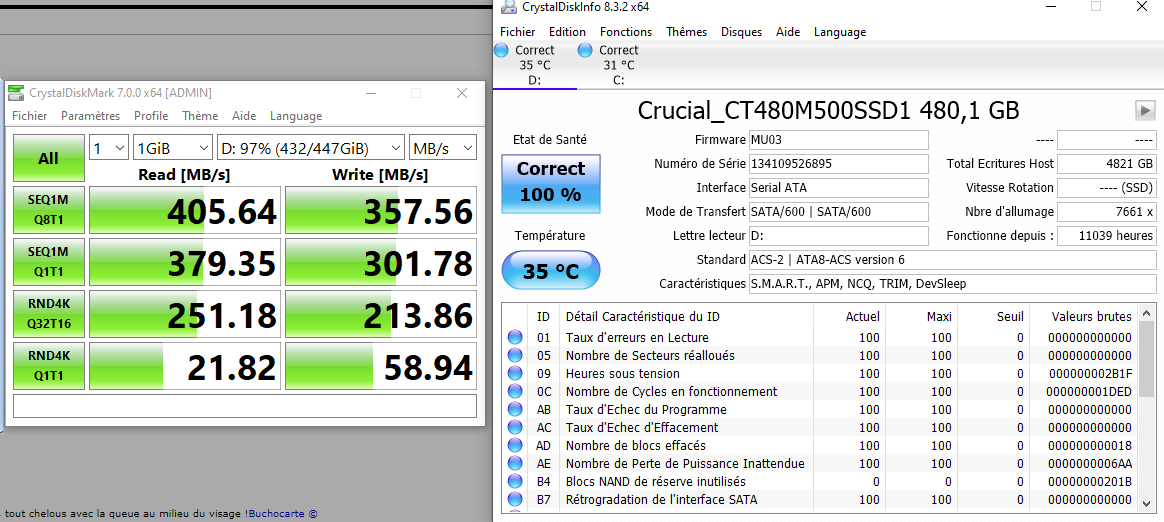Click the CrystalDiskMark app icon in title bar
The image size is (1164, 522).
[x=15, y=93]
